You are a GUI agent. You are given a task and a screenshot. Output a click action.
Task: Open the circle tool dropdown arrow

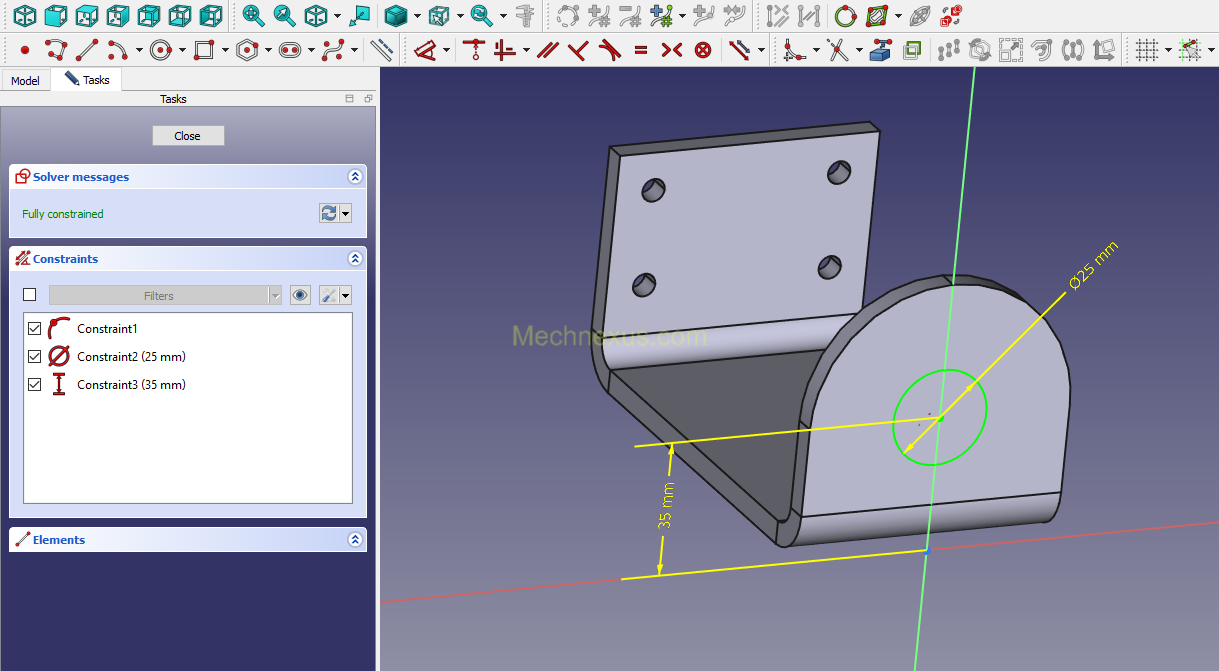(182, 50)
